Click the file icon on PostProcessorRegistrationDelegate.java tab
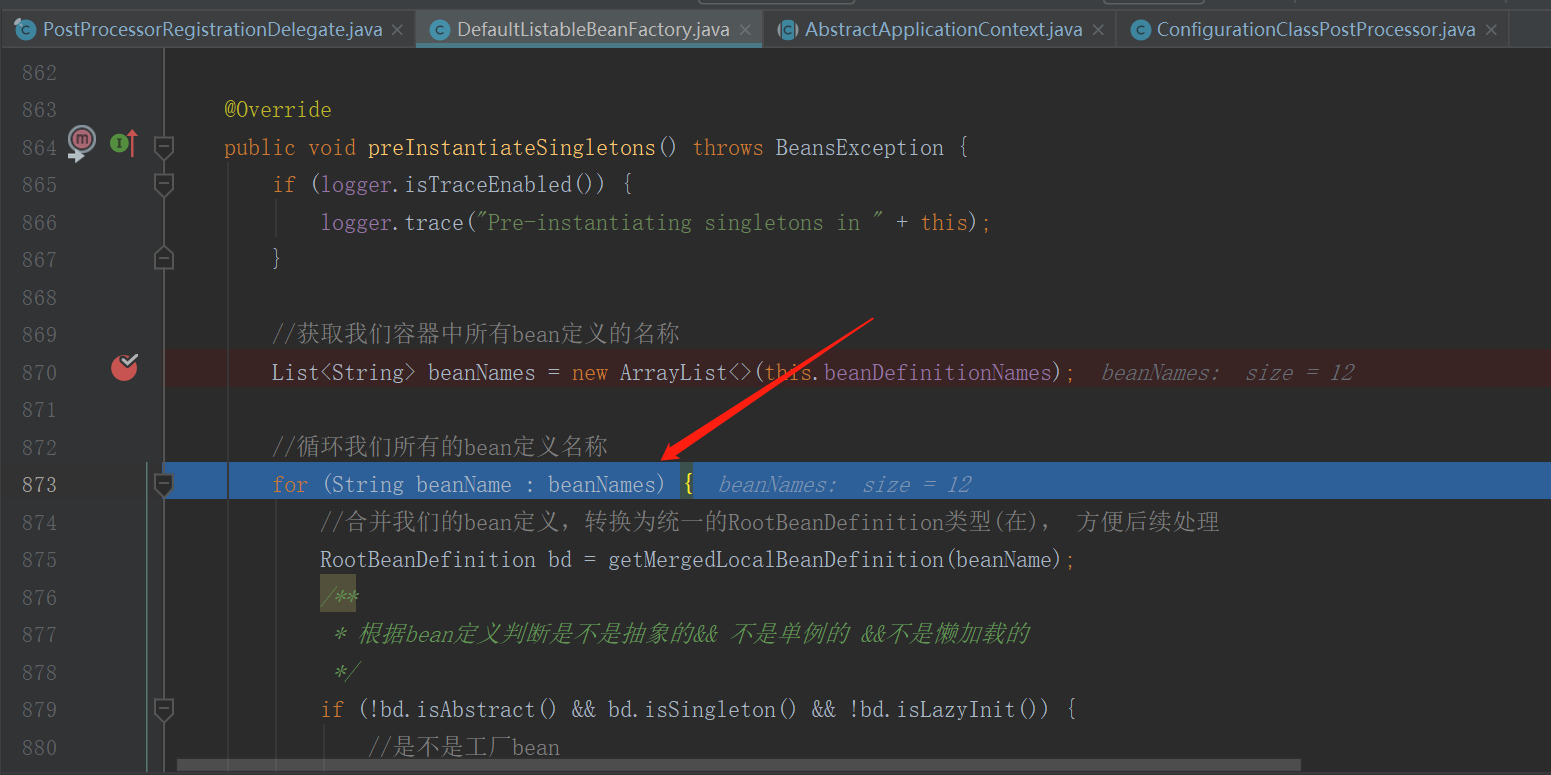1551x775 pixels. coord(25,29)
